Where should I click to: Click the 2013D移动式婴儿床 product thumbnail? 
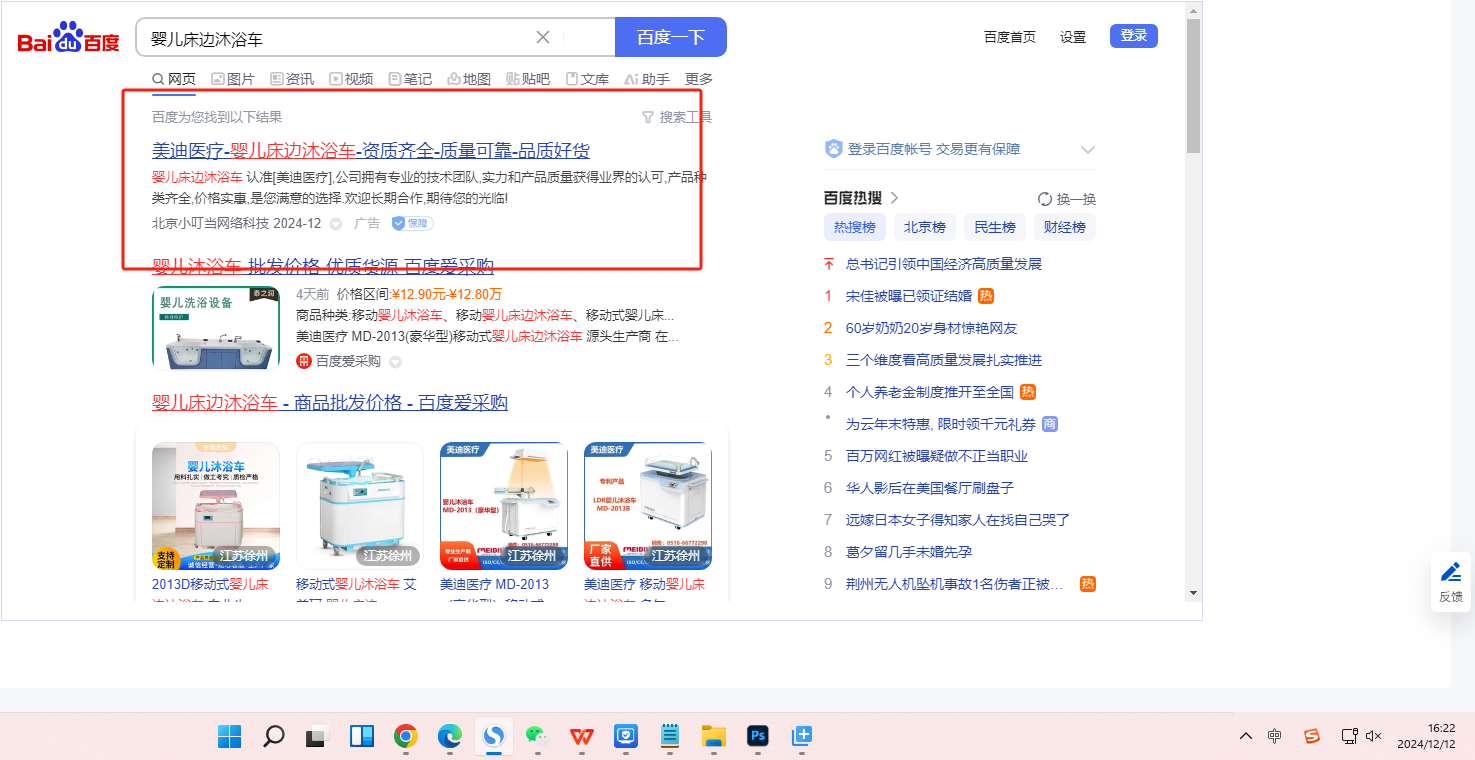point(216,506)
